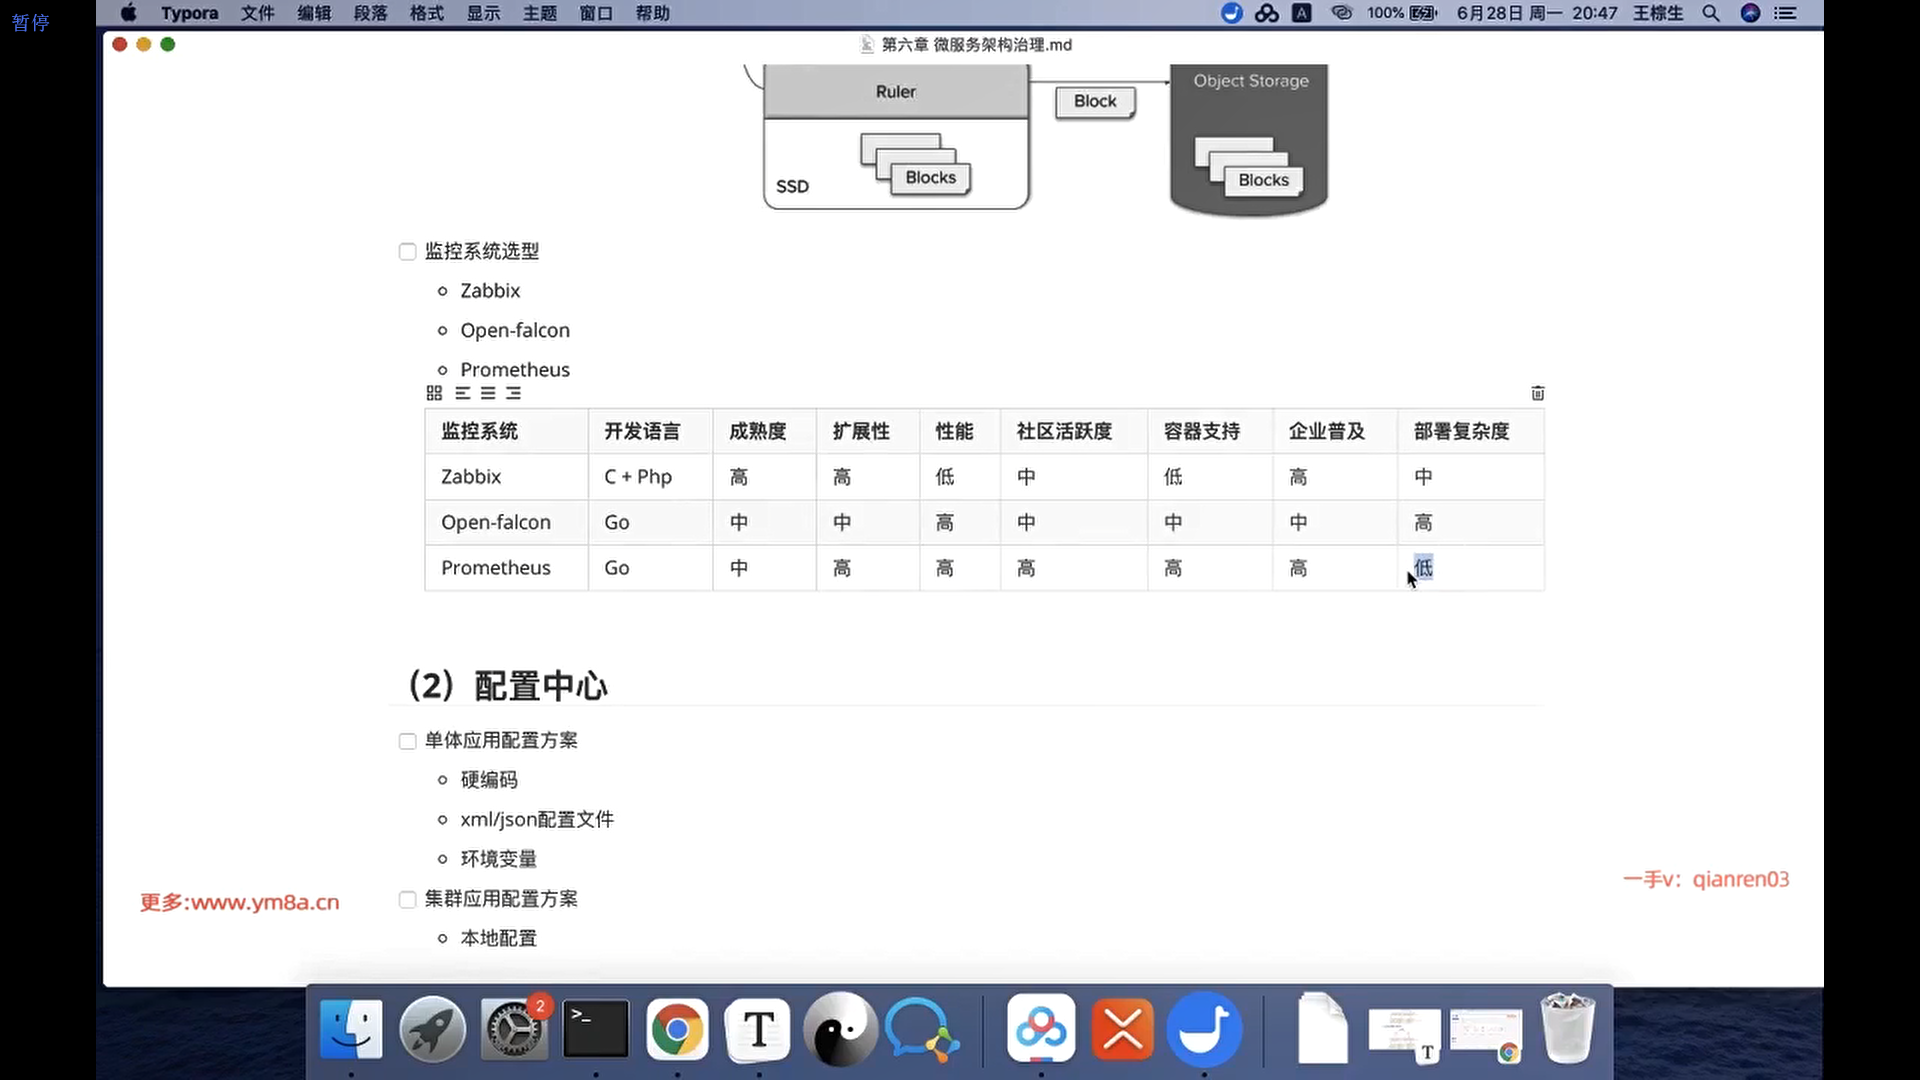Open Chrome from the dock

click(677, 1029)
